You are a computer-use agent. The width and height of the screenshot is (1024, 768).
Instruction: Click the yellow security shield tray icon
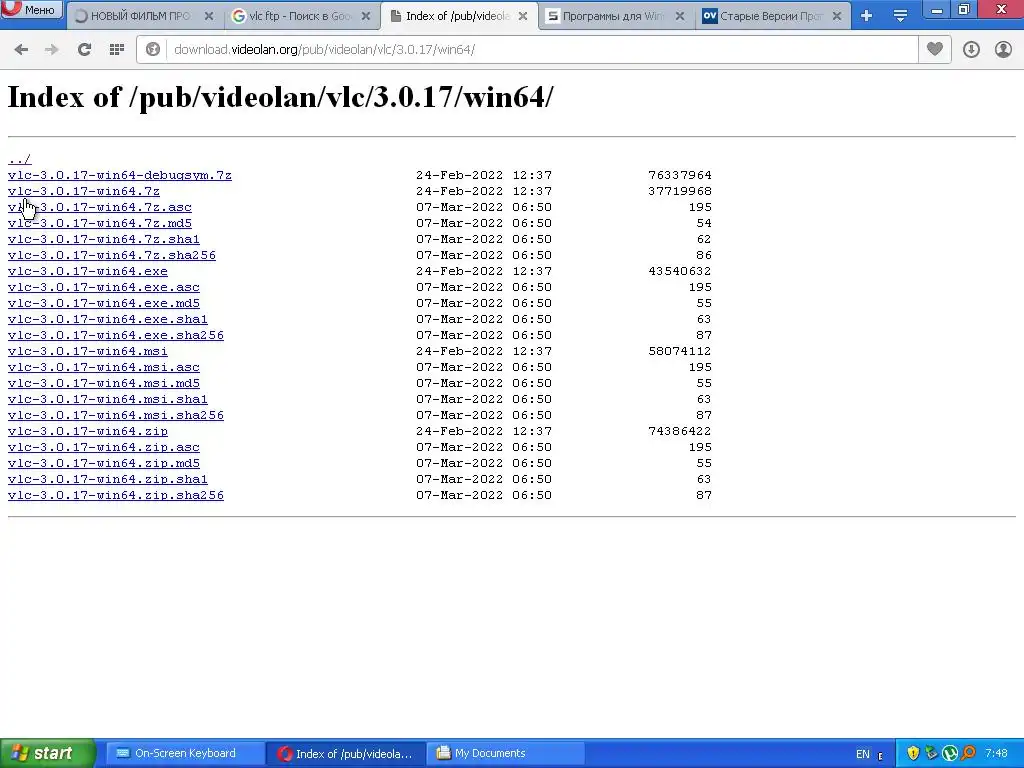913,754
